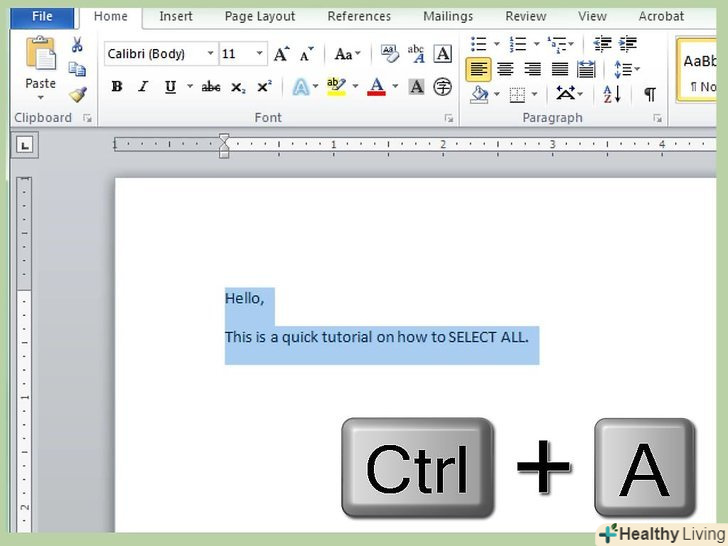Open the File tab
Image resolution: width=728 pixels, height=546 pixels.
point(42,17)
